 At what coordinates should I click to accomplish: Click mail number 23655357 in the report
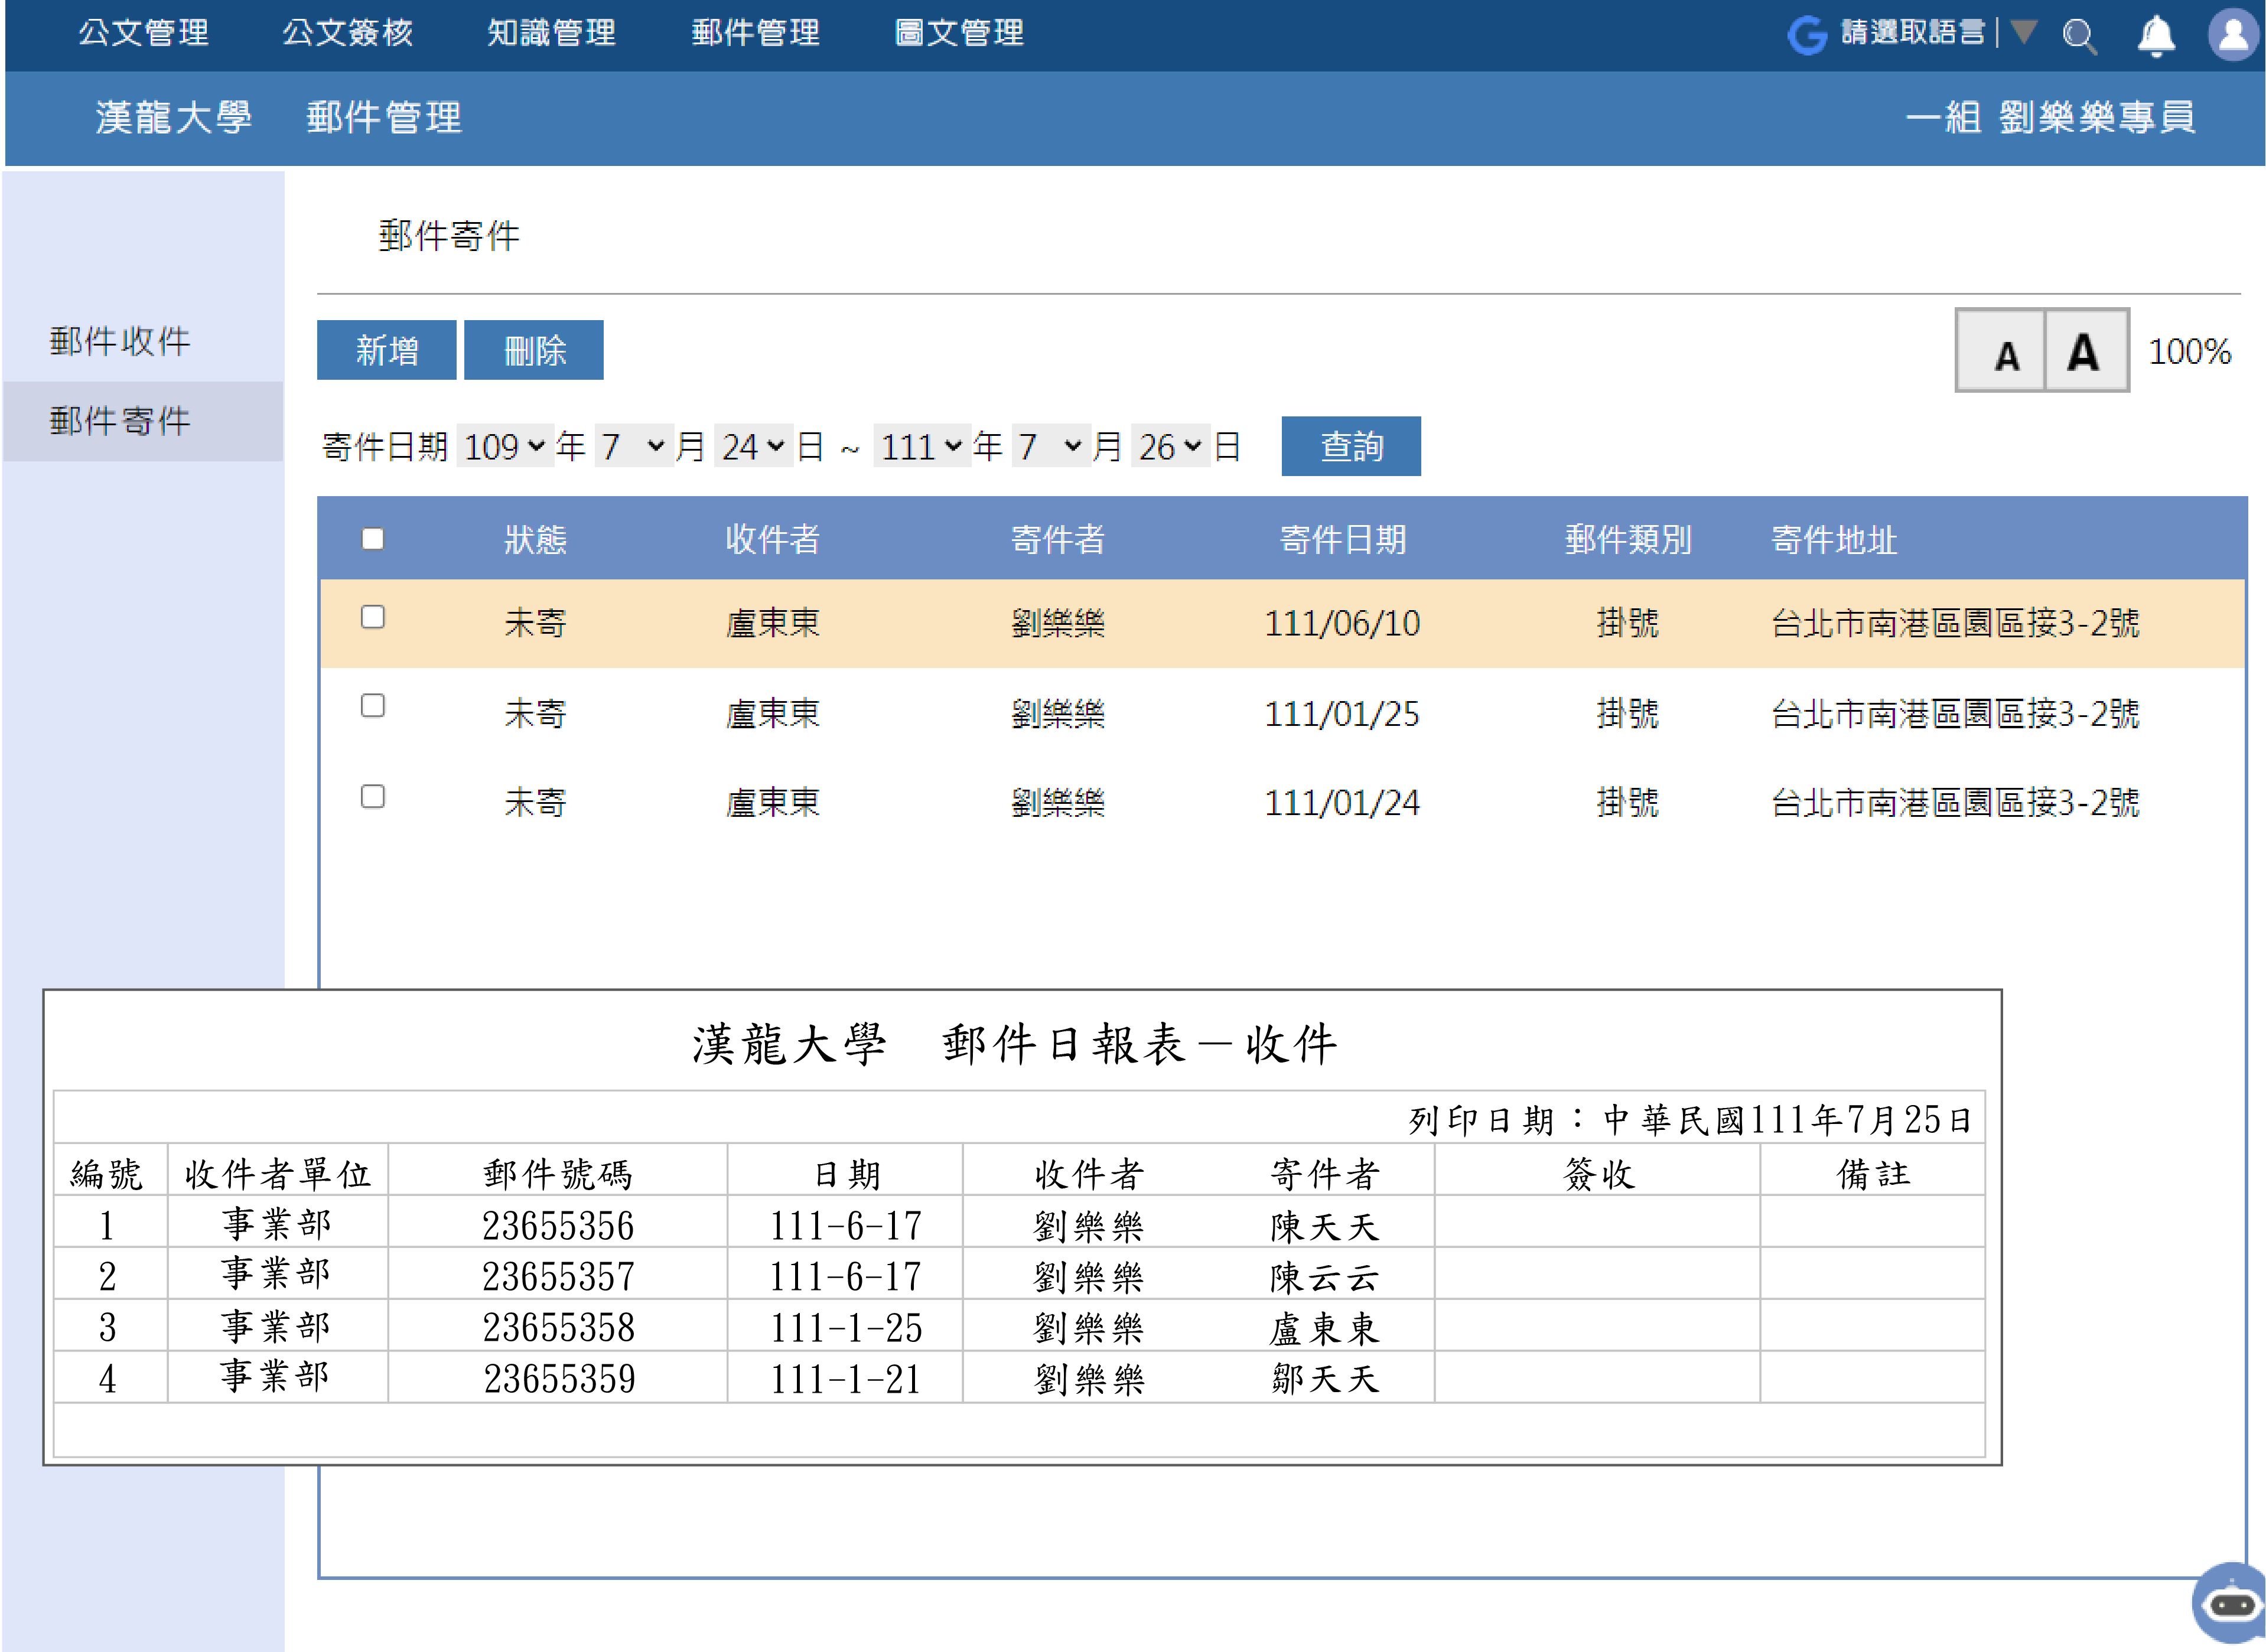pos(558,1277)
